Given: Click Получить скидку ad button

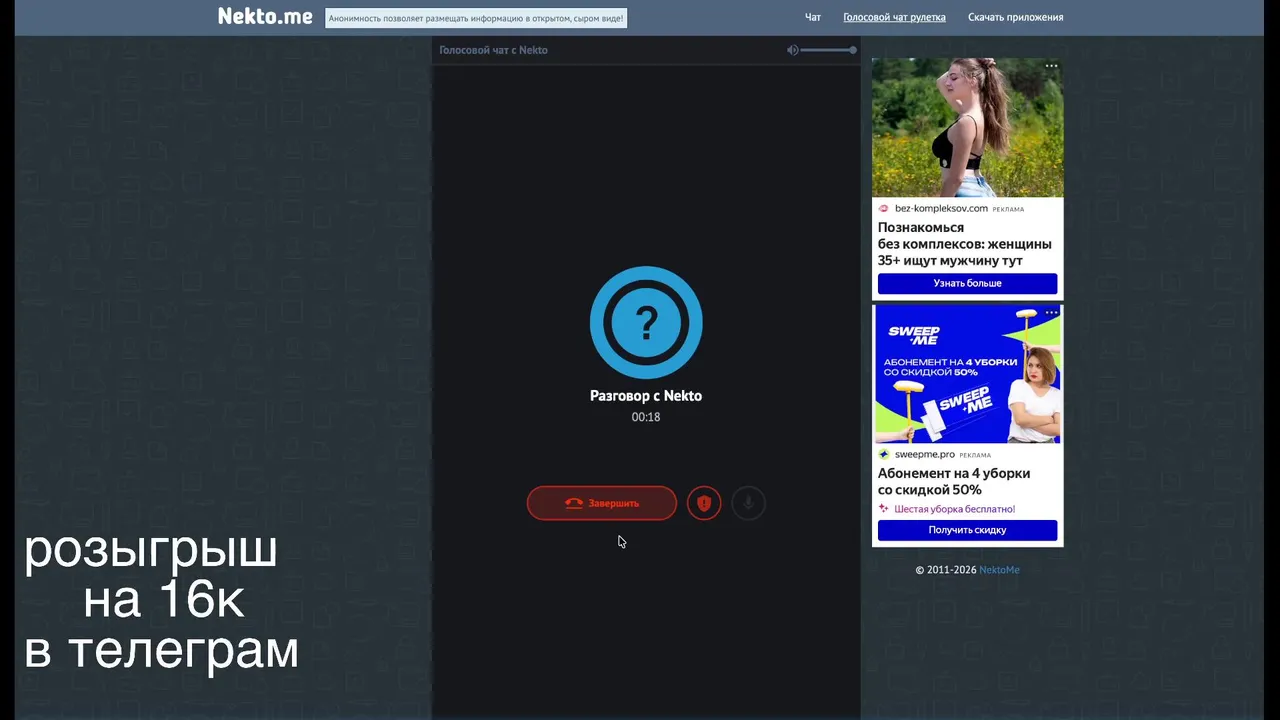Looking at the screenshot, I should click(x=967, y=530).
